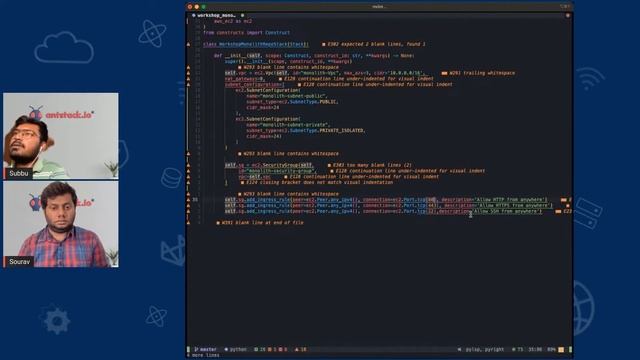The image size is (640, 360).
Task: Click the 35:86 cursor position in the statusline
Action: pos(535,350)
